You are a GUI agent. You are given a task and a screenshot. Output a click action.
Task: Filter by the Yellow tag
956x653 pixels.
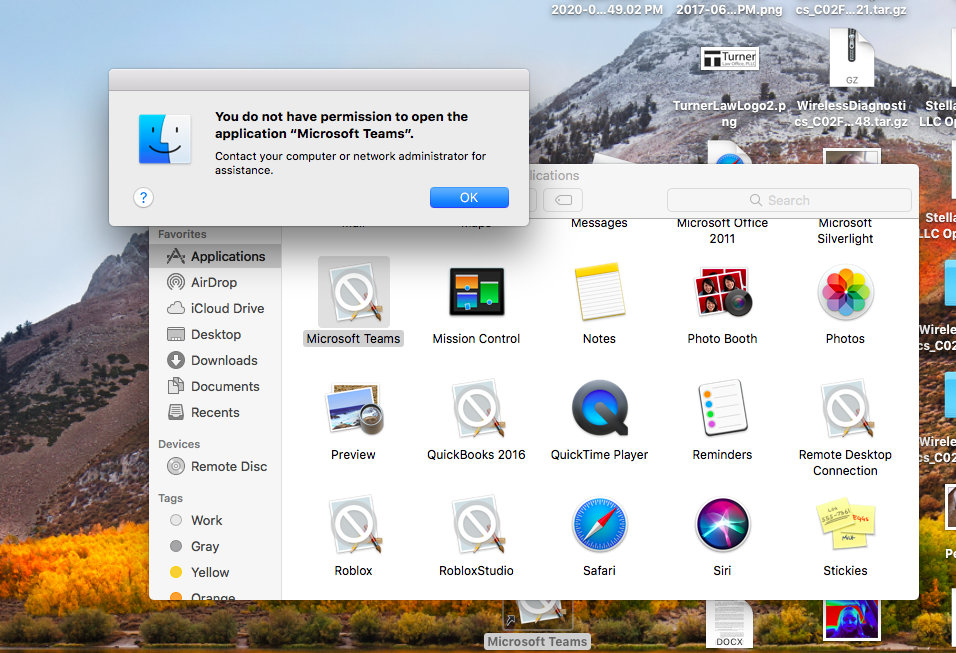click(215, 573)
